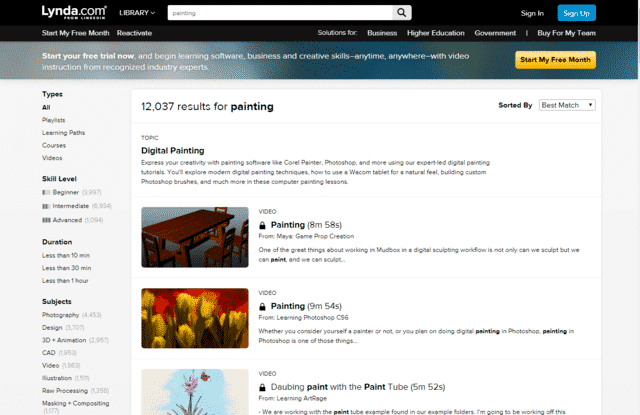Screen dimensions: 640x415
Task: Open the Government solutions link
Action: tap(495, 33)
